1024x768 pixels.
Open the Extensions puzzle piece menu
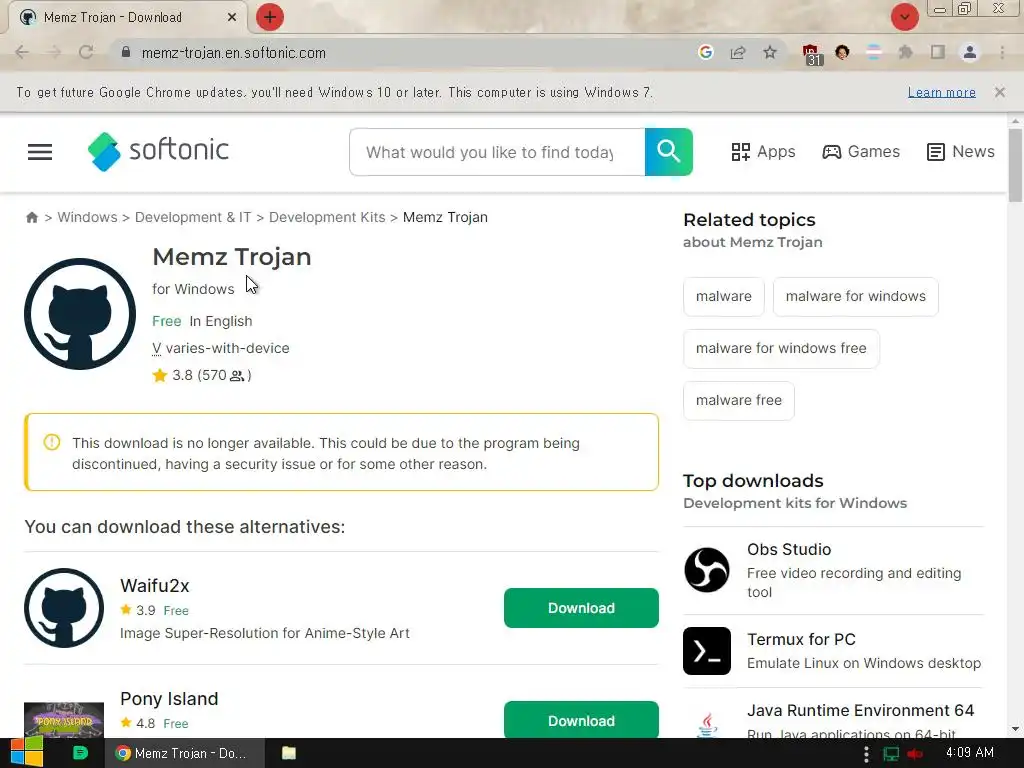905,52
